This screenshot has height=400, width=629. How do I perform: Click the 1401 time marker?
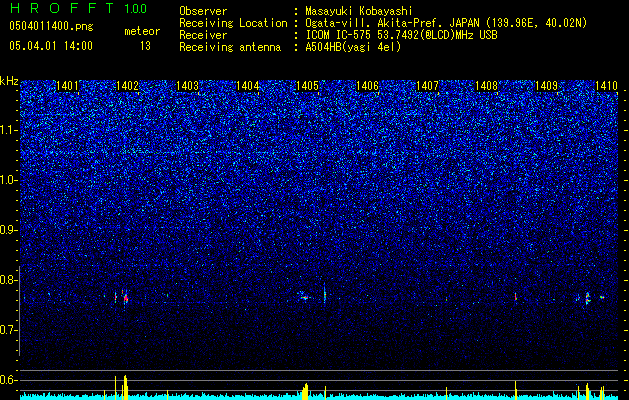tap(67, 86)
